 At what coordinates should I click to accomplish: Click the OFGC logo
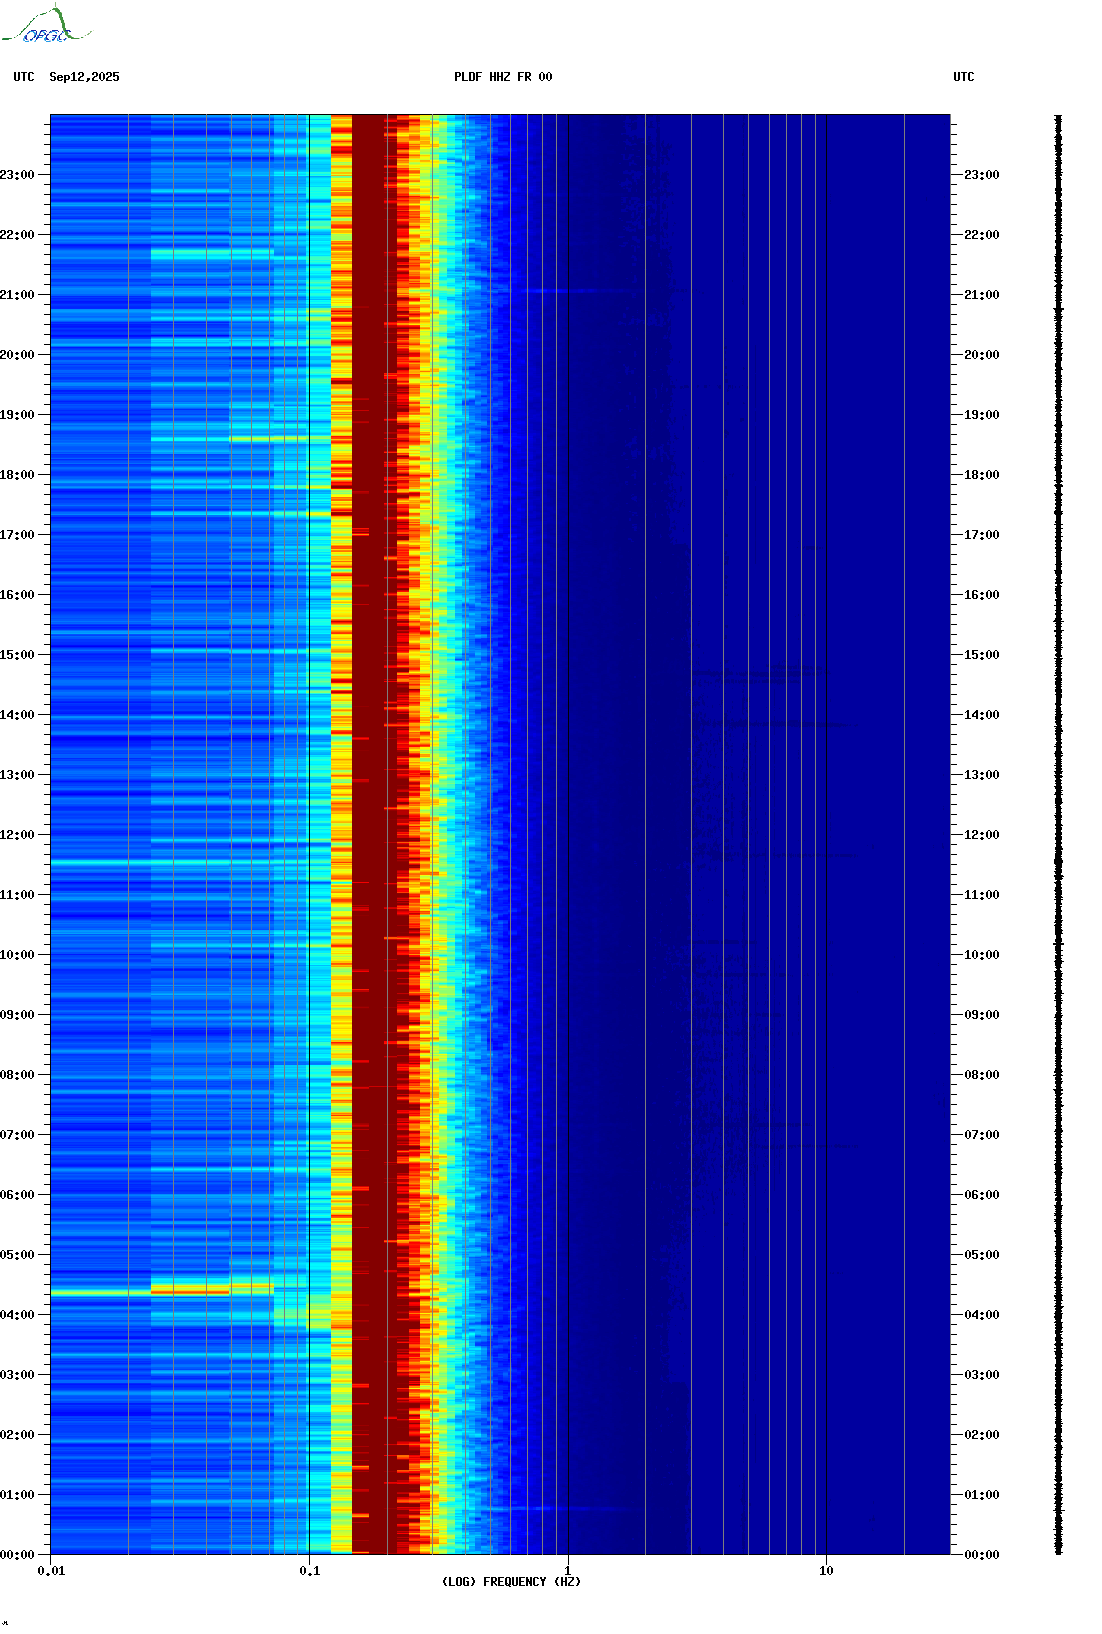pyautogui.click(x=46, y=25)
